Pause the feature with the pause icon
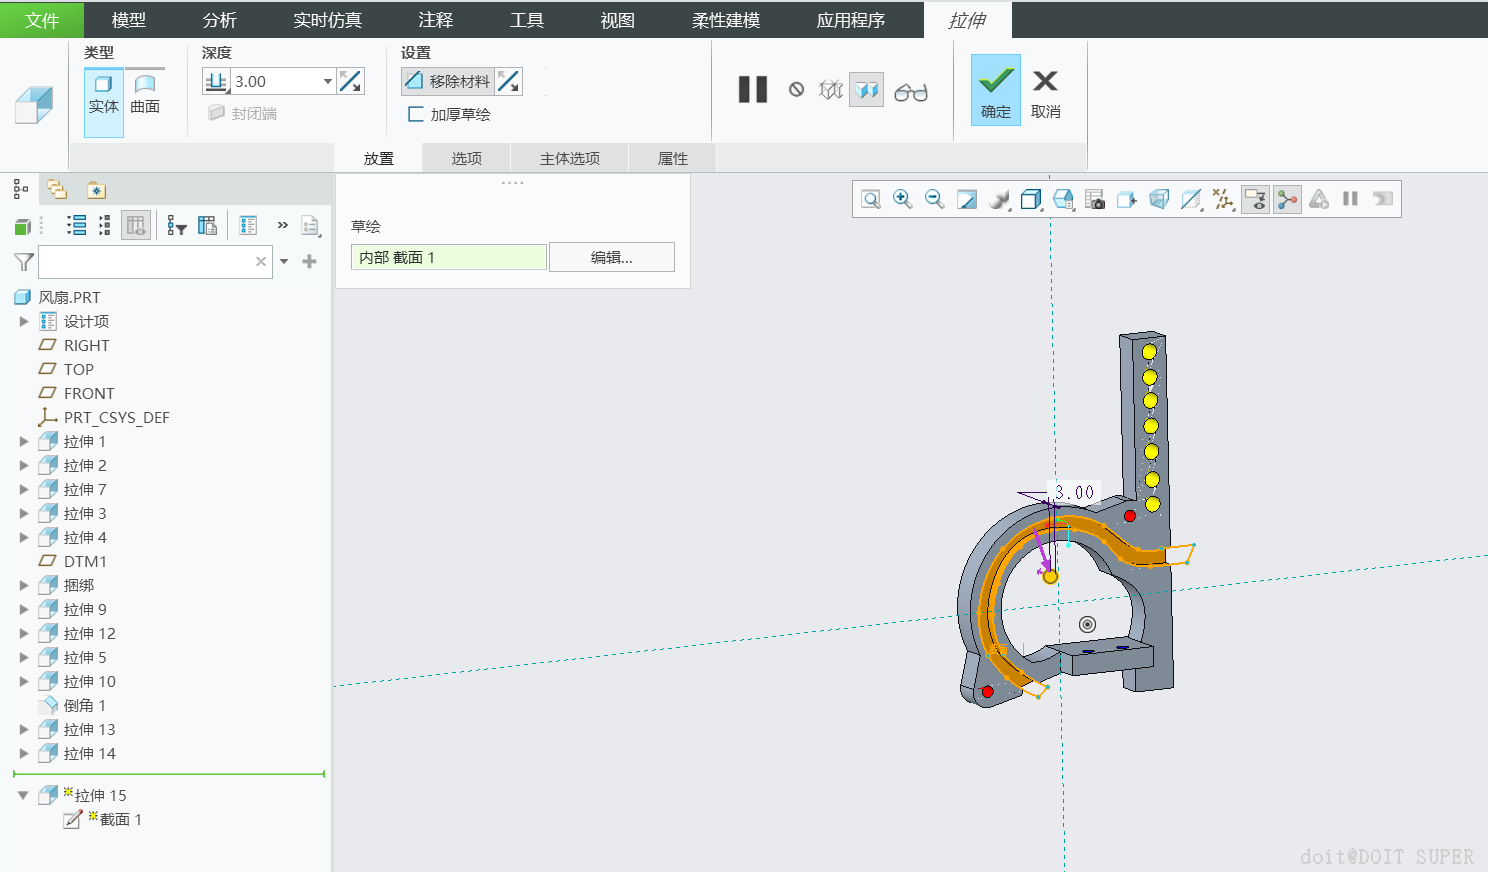1488x872 pixels. point(752,90)
